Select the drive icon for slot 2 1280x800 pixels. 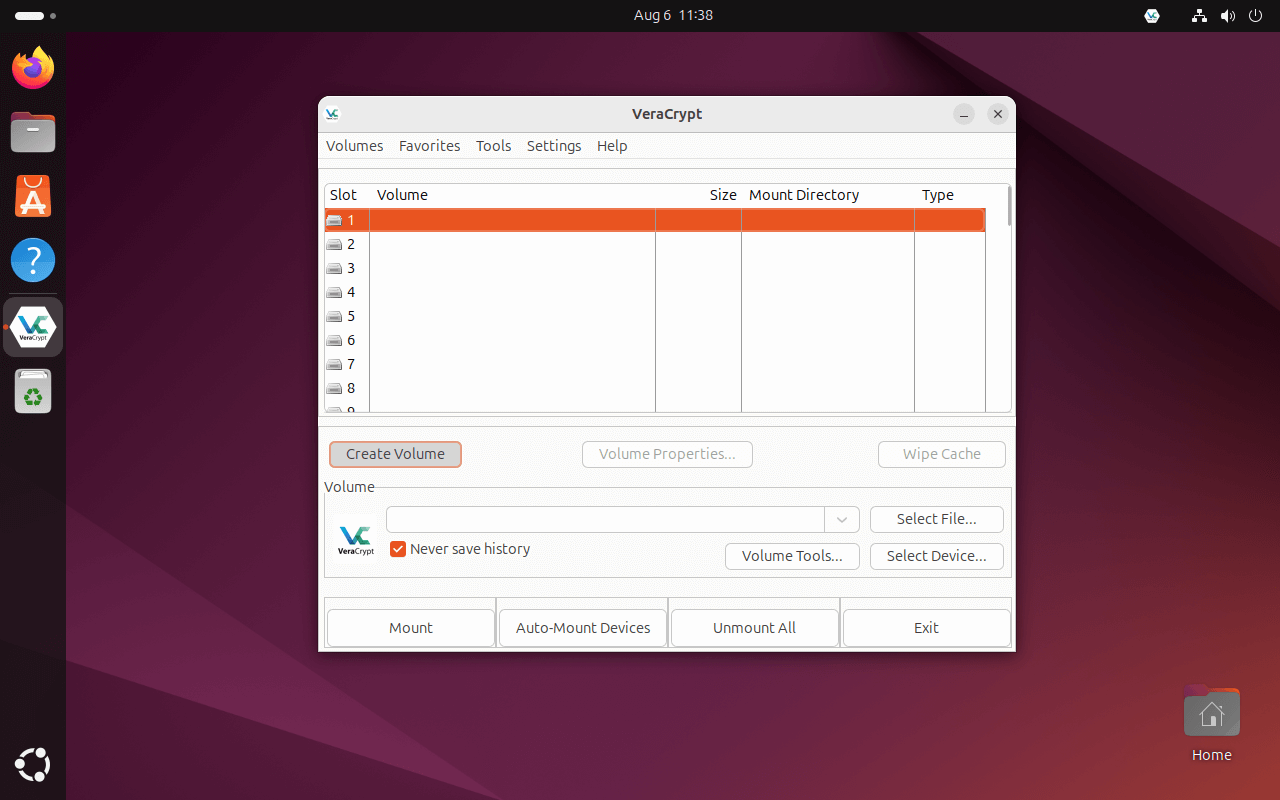[x=334, y=244]
